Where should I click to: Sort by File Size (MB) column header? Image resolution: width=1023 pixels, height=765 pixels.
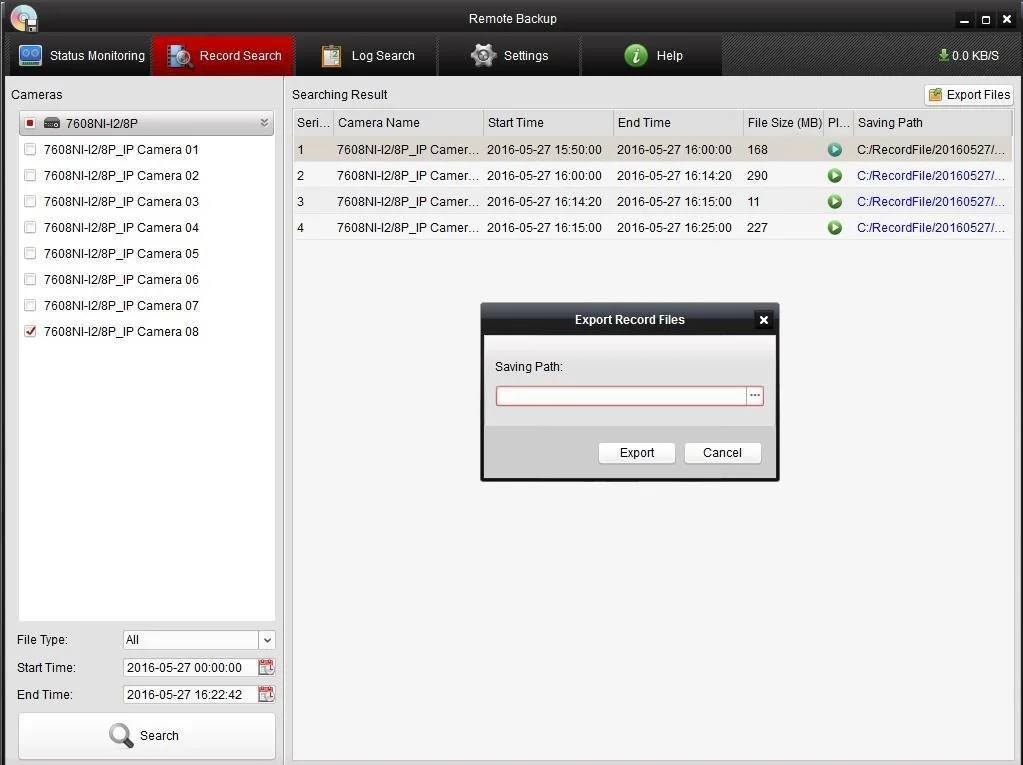[784, 123]
